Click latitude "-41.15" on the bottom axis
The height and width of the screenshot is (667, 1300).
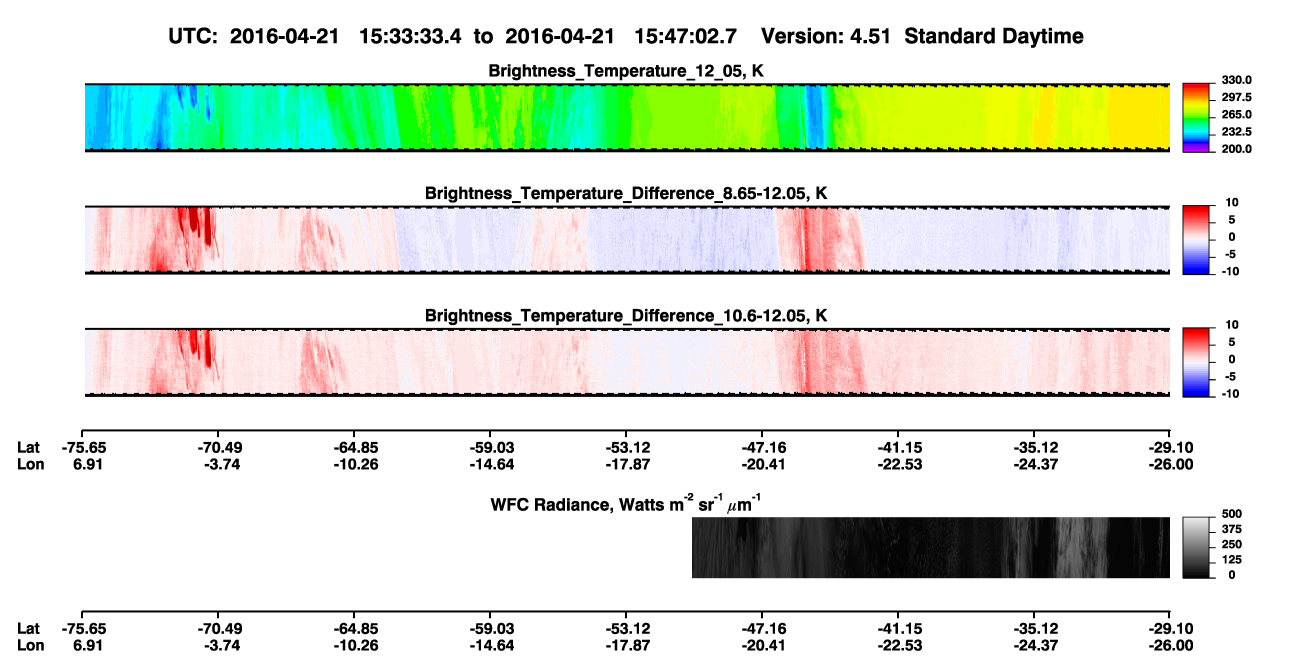pos(899,628)
